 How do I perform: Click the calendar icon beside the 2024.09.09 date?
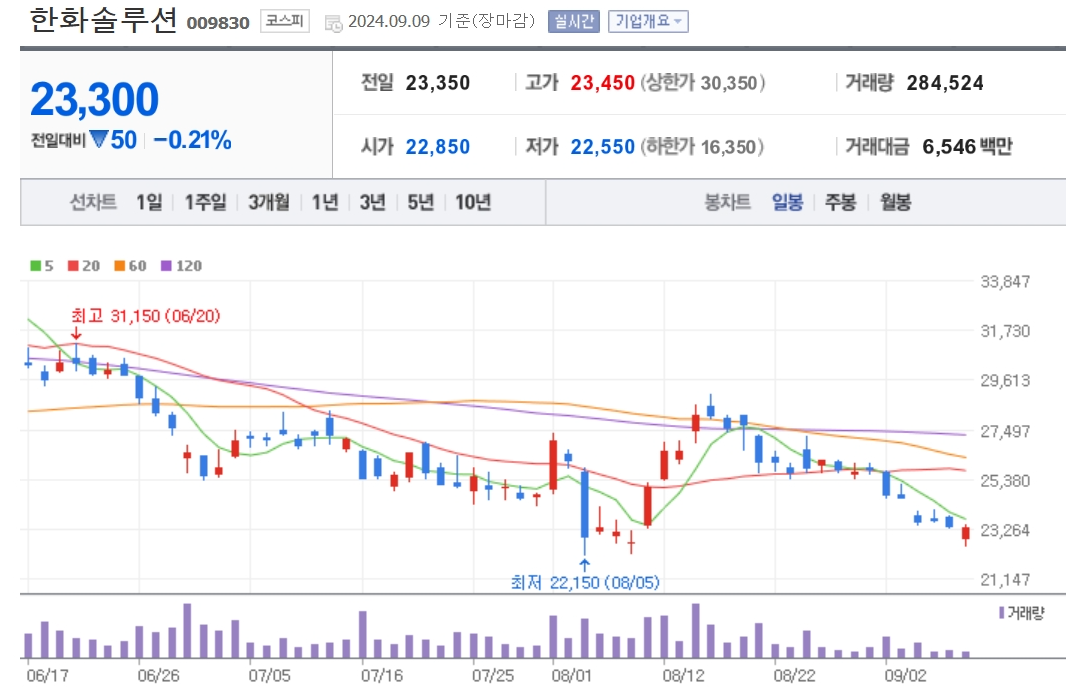point(333,23)
